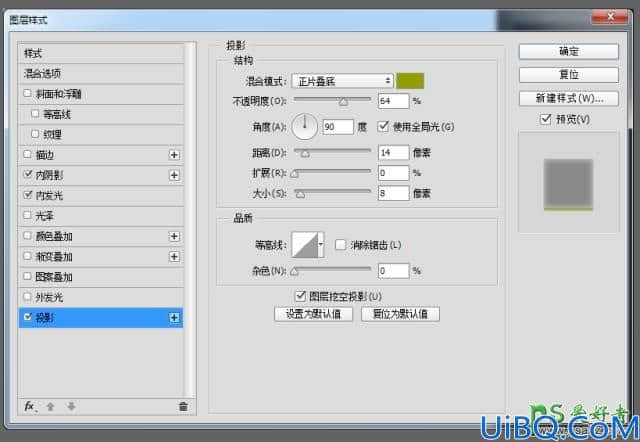Enable 渐变叠加 checkbox
Image resolution: width=640 pixels, height=442 pixels.
[27, 256]
